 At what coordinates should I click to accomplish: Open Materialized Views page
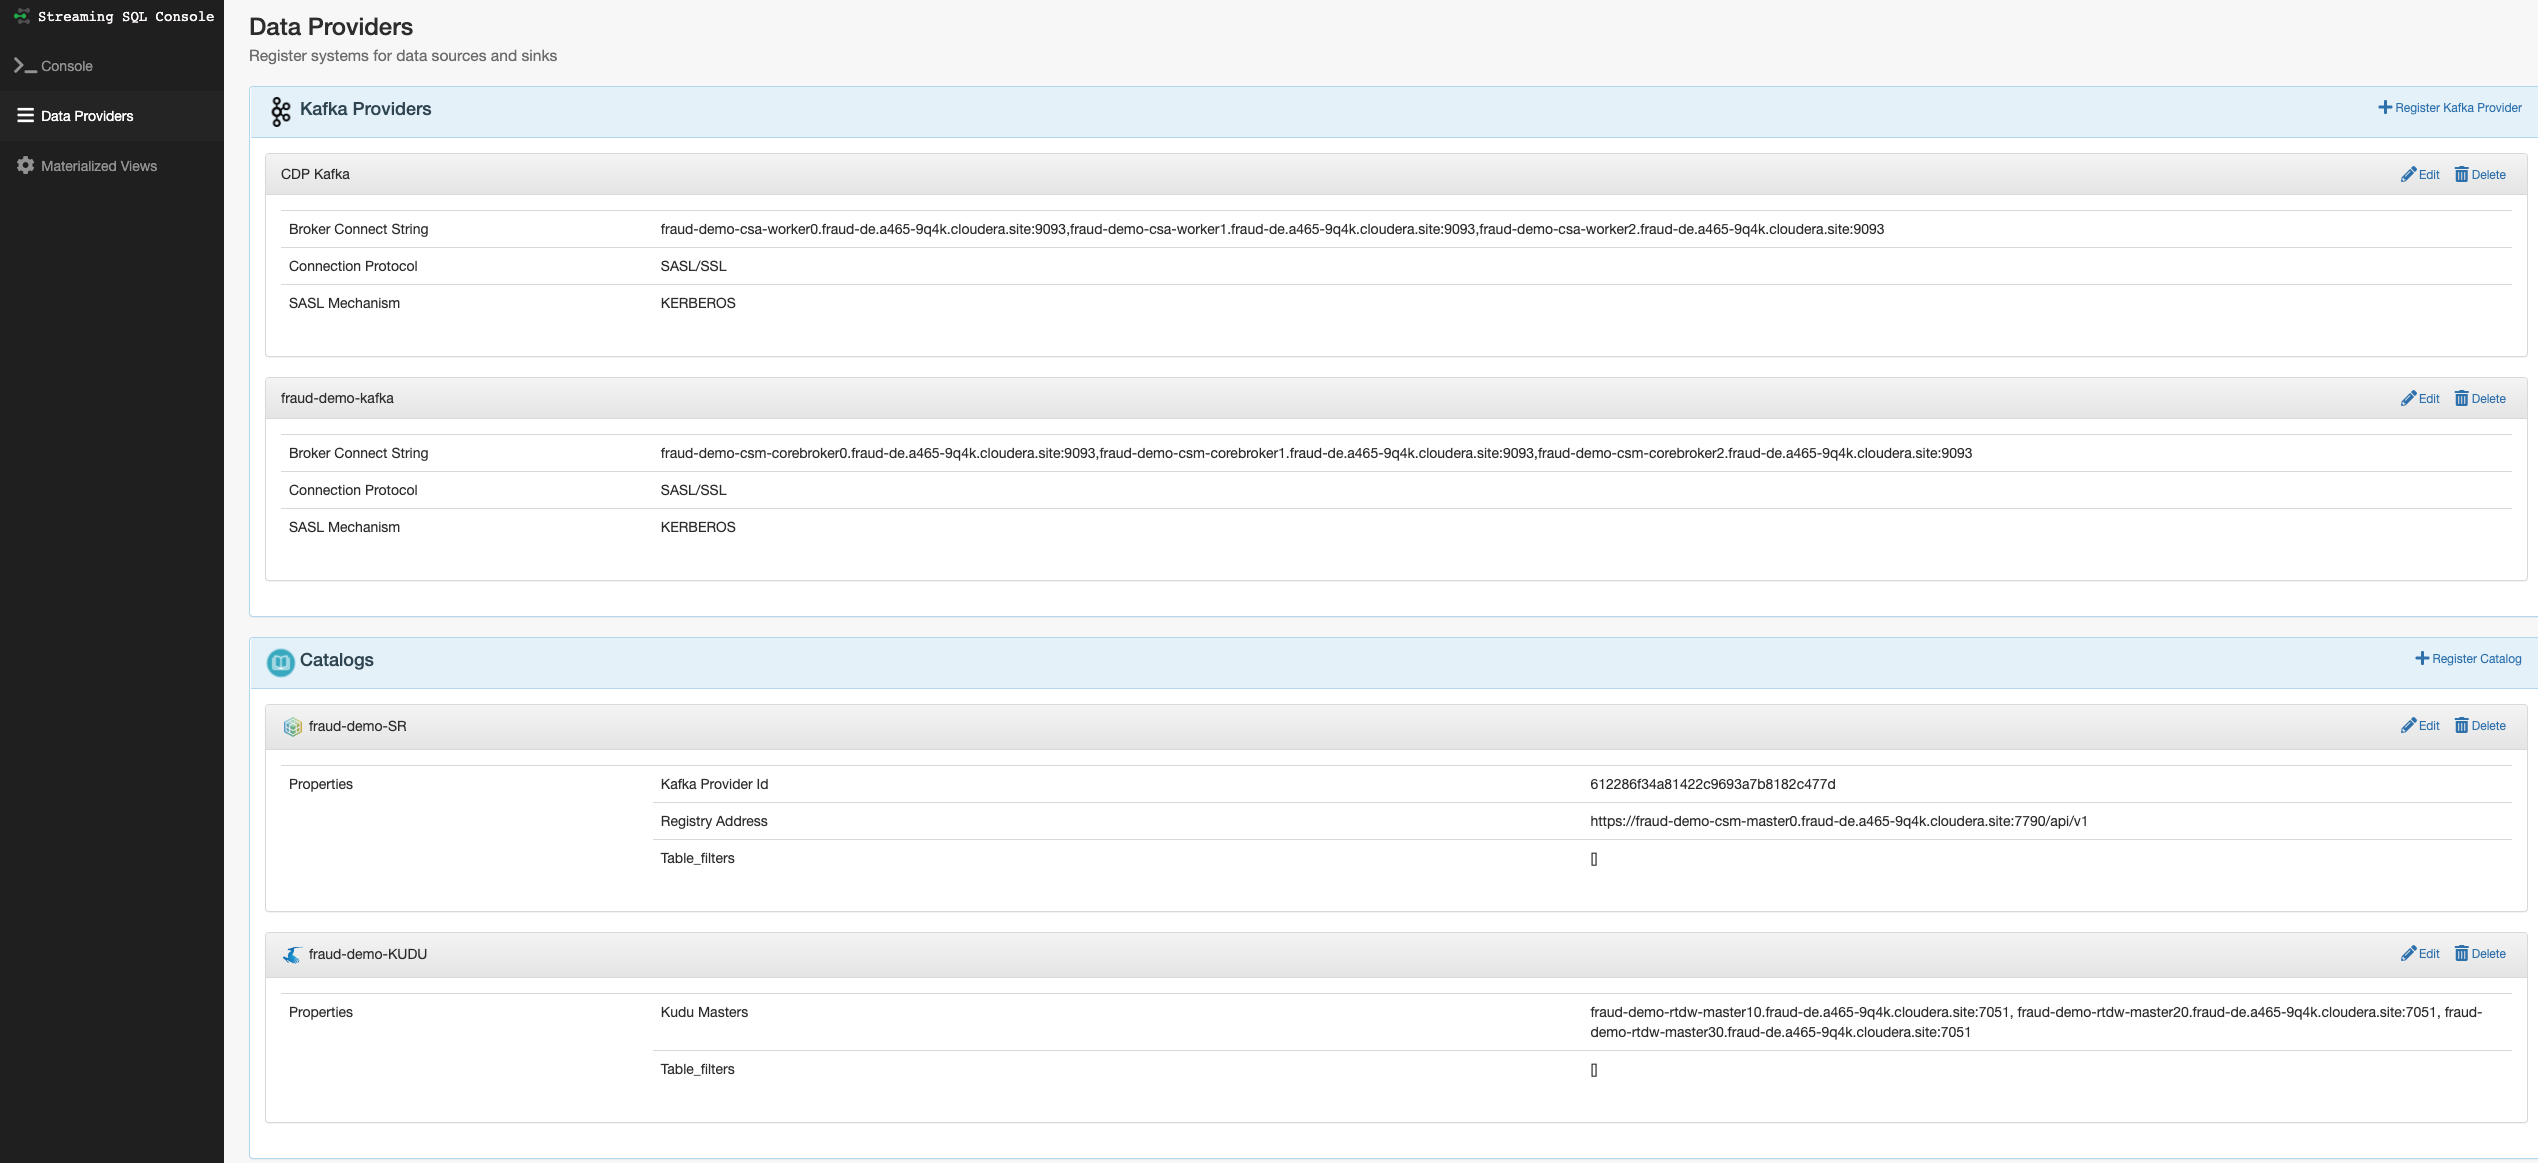[98, 166]
